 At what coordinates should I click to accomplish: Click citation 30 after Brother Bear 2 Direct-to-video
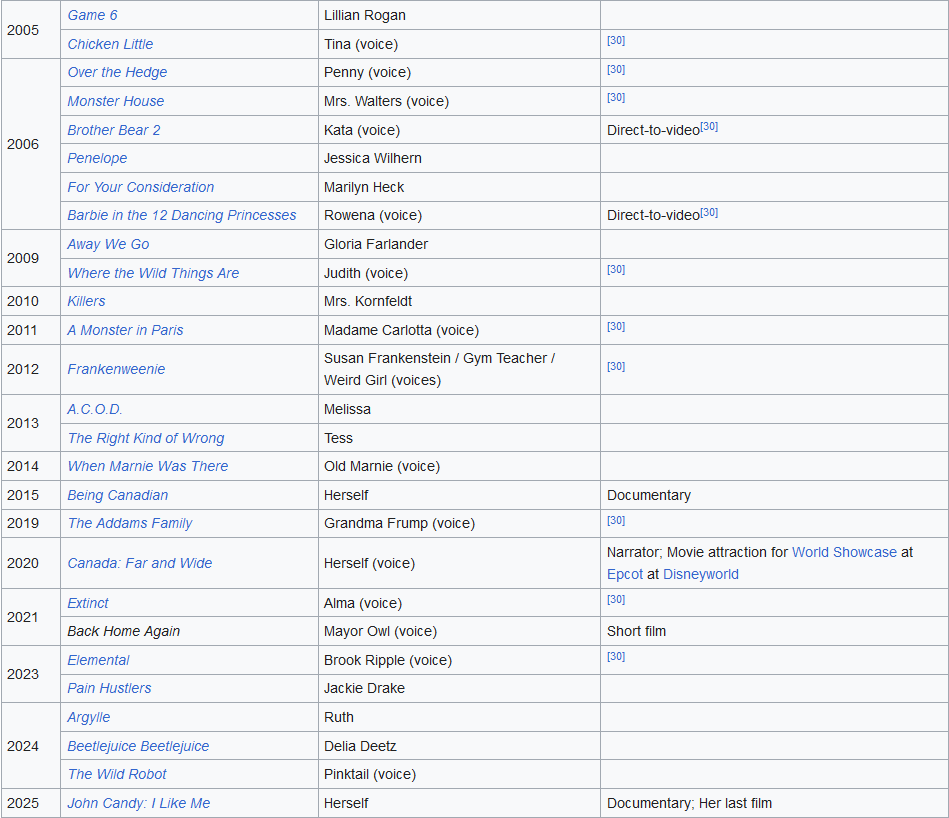point(709,126)
